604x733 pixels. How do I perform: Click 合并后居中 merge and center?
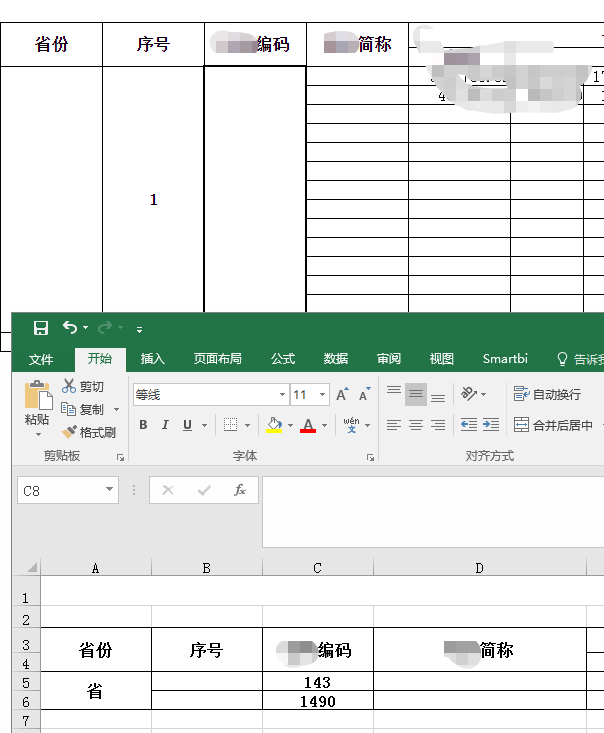(553, 425)
